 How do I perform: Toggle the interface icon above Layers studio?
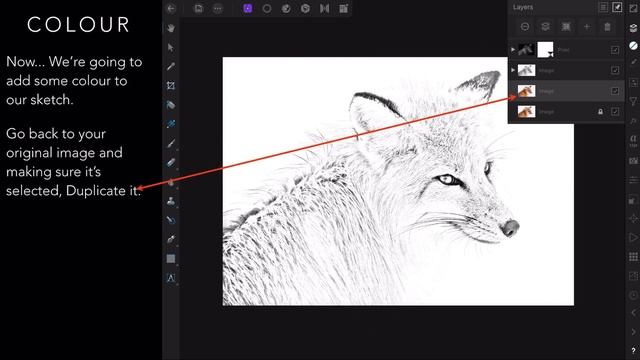coord(633,9)
